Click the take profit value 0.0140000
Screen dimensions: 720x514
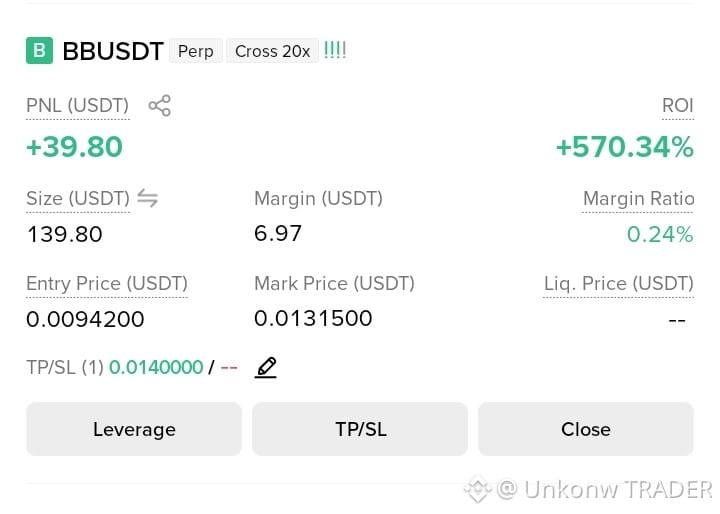tap(156, 367)
